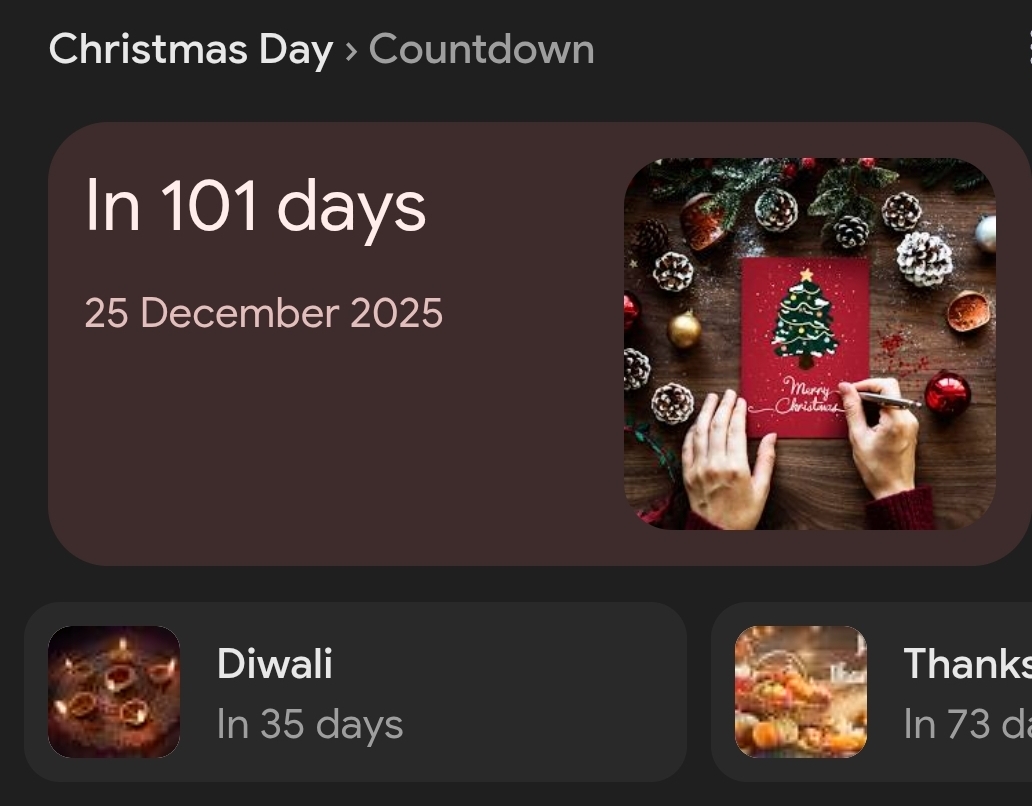This screenshot has height=806, width=1032.
Task: Select the Christmas Day breadcrumb
Action: 191,49
